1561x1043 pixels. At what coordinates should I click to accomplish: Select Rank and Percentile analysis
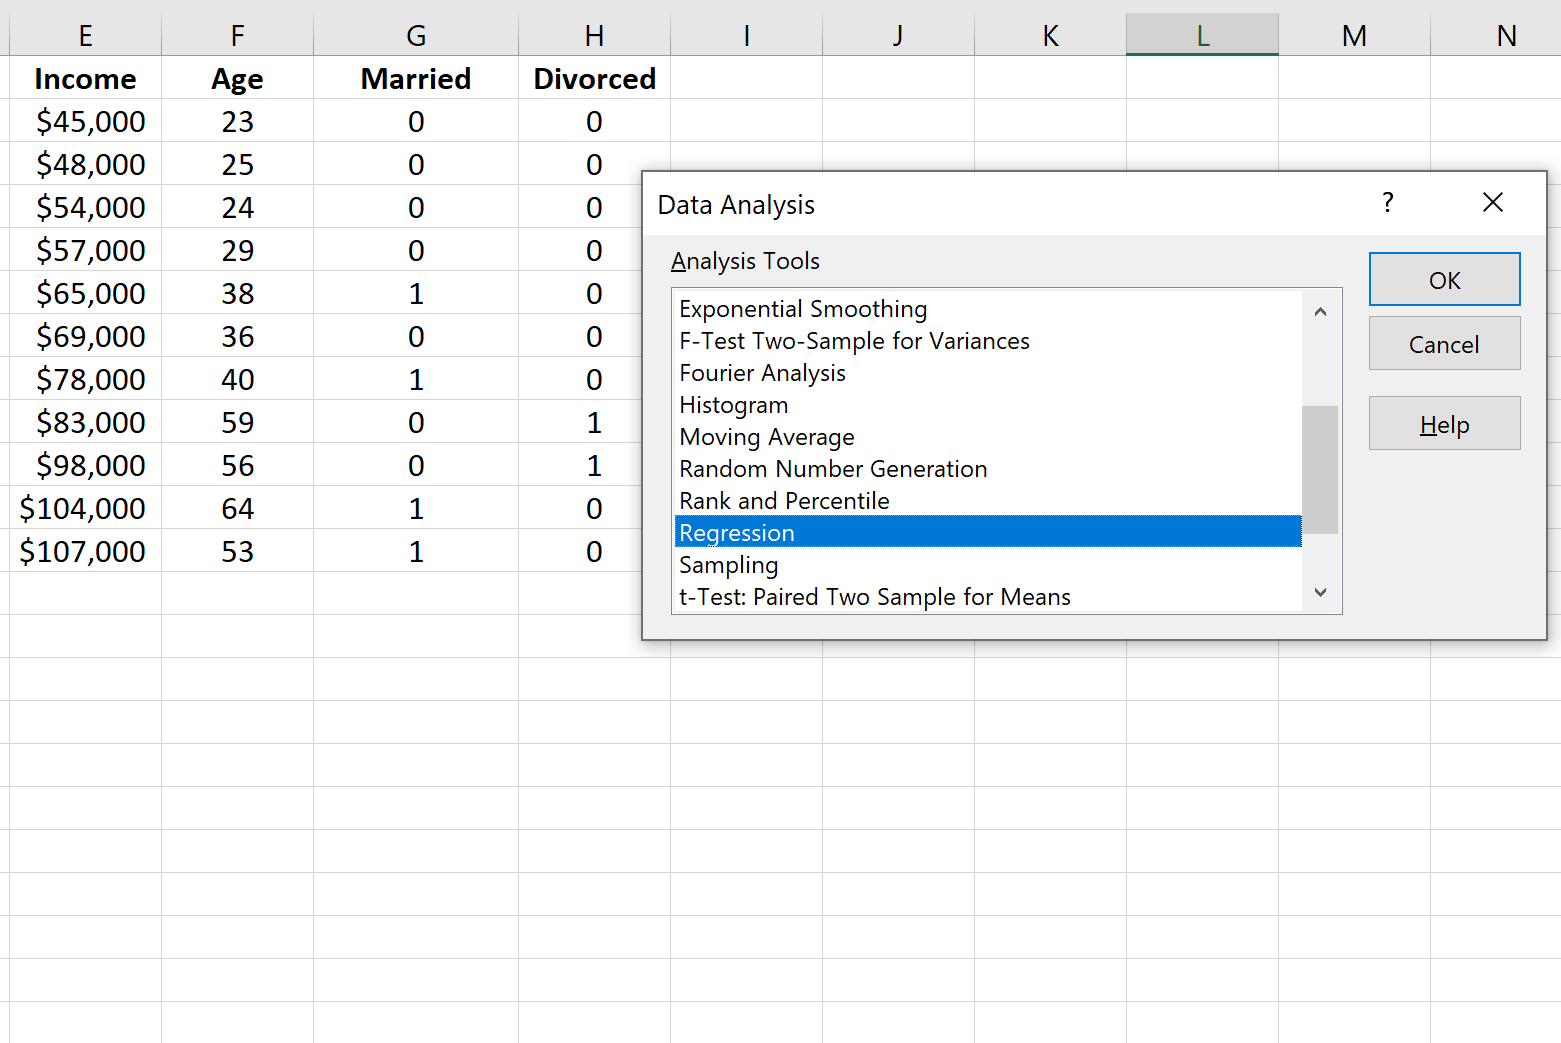click(x=784, y=500)
